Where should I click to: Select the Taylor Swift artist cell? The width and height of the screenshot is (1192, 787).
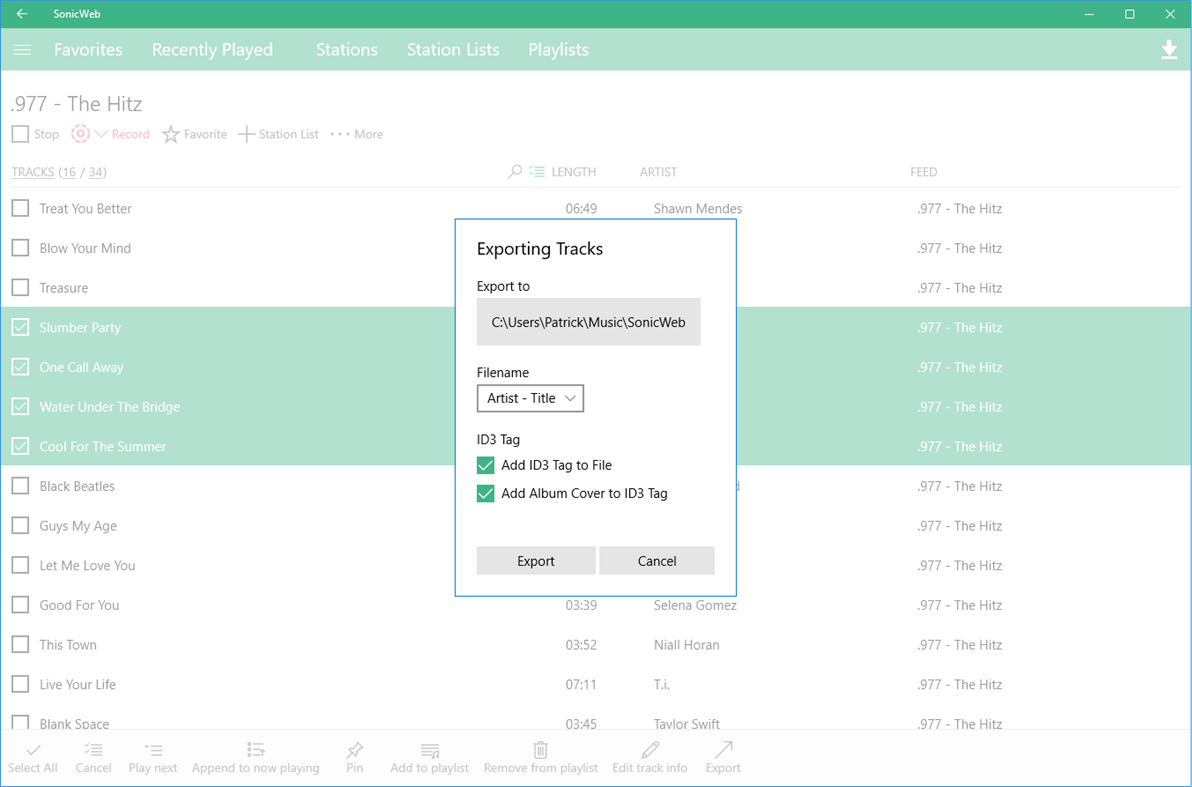686,724
